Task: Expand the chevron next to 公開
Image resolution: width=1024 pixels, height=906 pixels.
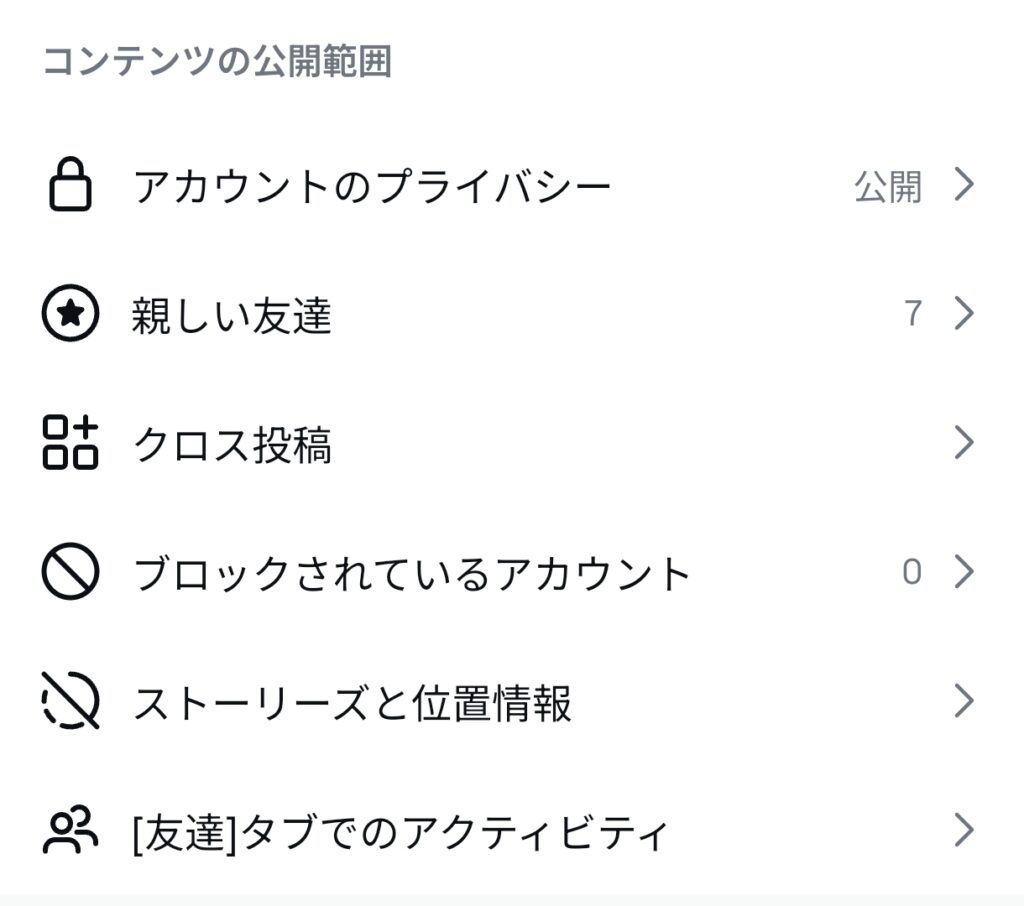Action: click(963, 186)
